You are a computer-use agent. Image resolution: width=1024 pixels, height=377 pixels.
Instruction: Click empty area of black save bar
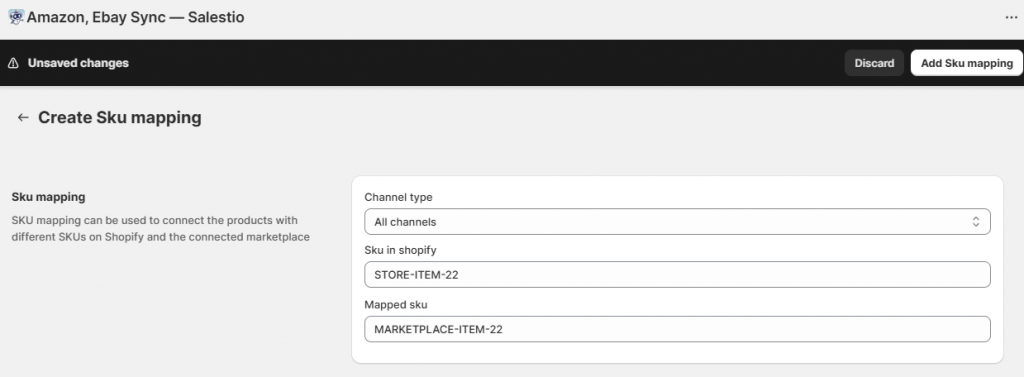(483, 63)
